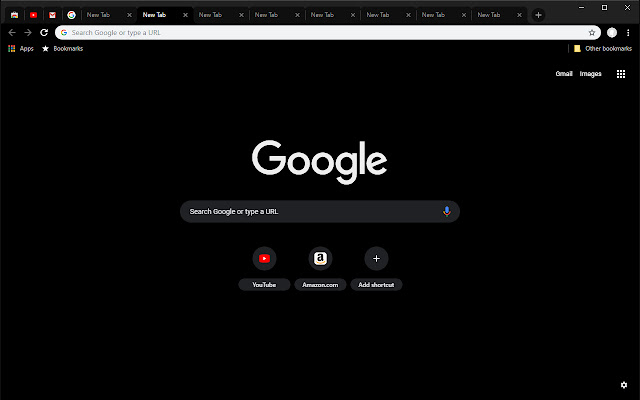Open the Gmail link
Viewport: 640px width, 400px height.
564,74
